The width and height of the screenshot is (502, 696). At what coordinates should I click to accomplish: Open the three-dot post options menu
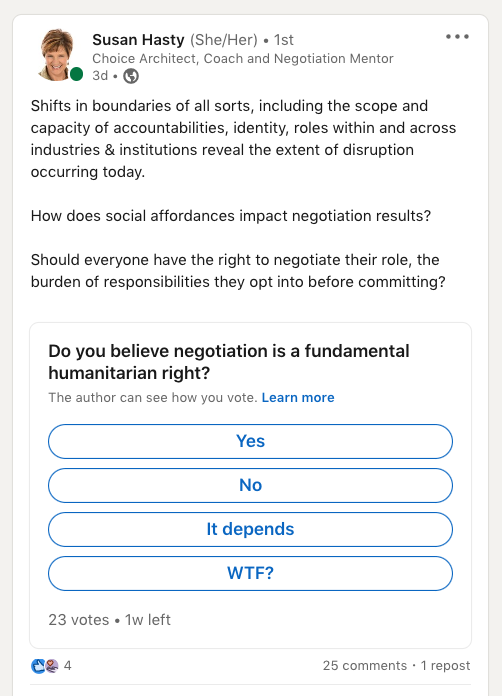(x=458, y=37)
